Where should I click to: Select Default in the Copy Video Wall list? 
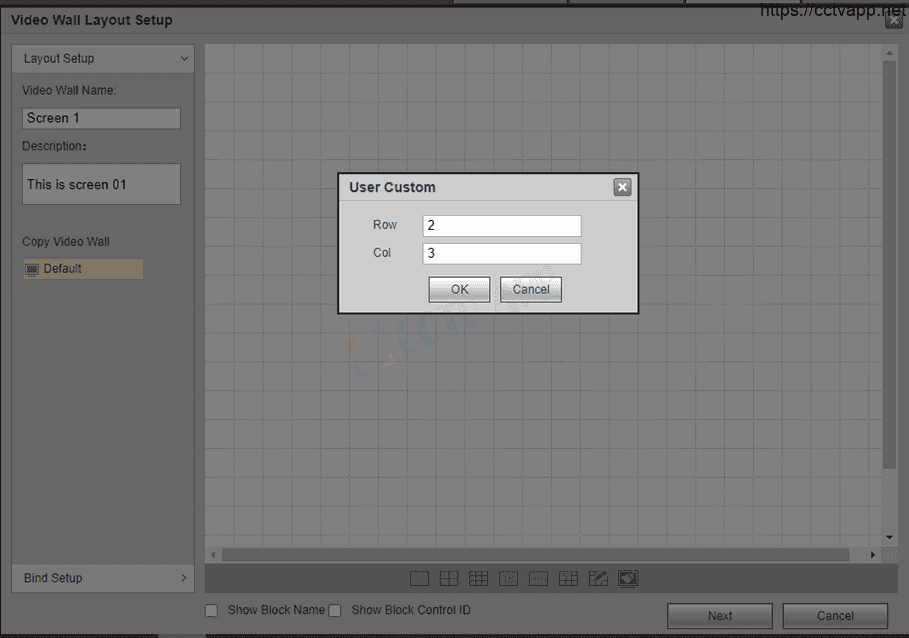click(83, 269)
